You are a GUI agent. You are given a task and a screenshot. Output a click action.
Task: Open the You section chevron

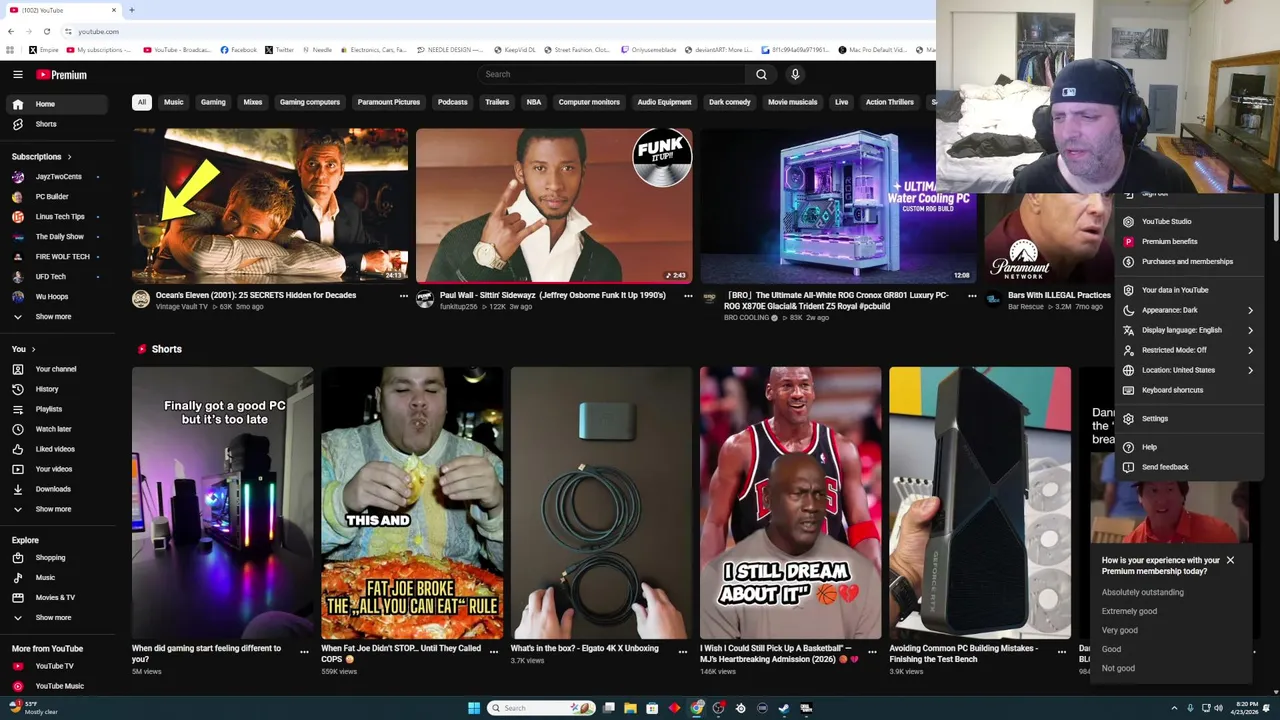pyautogui.click(x=33, y=349)
